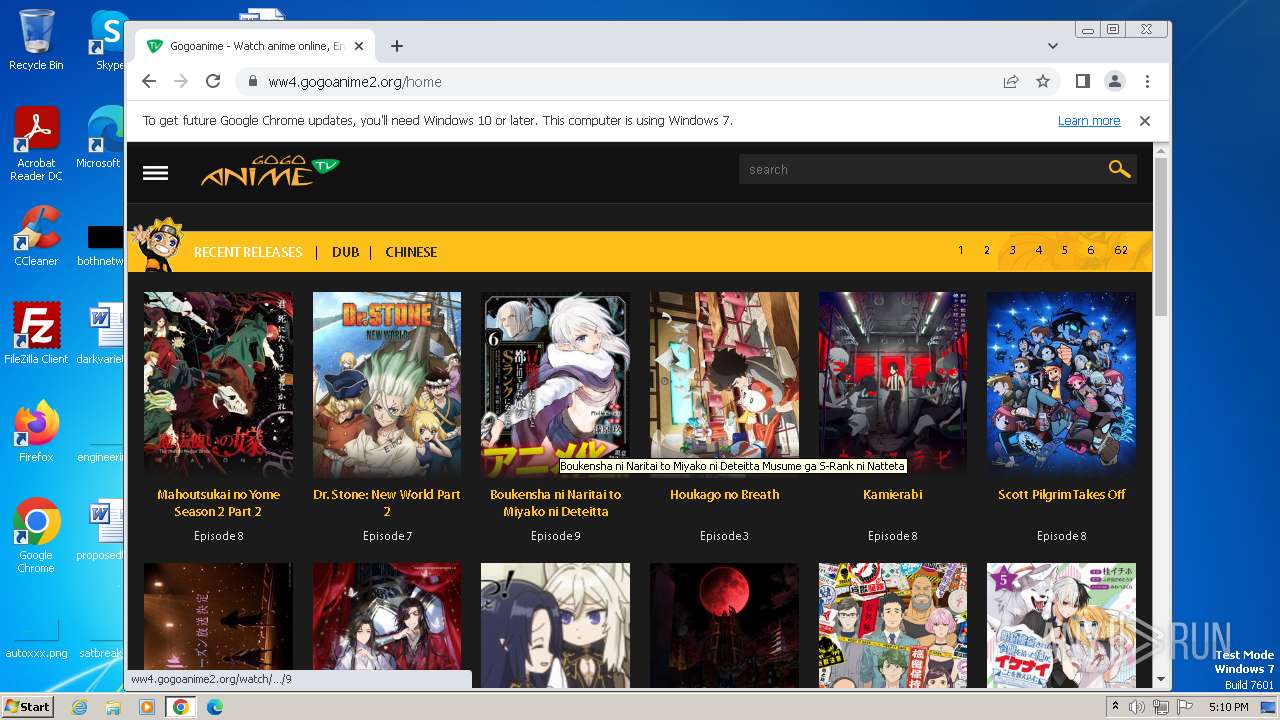
Task: Click Kamierabi title link
Action: [x=893, y=495]
